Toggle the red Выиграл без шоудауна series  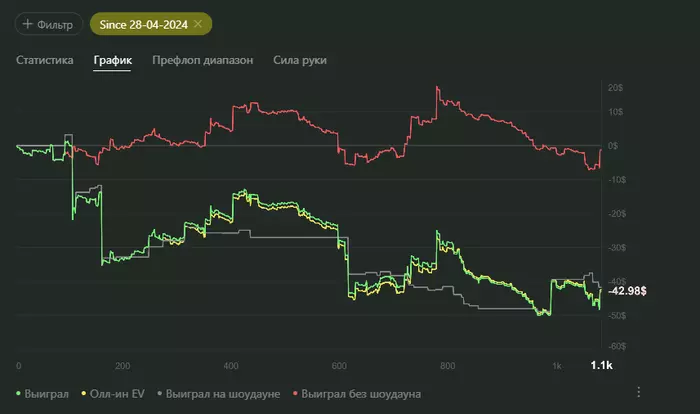pyautogui.click(x=357, y=393)
